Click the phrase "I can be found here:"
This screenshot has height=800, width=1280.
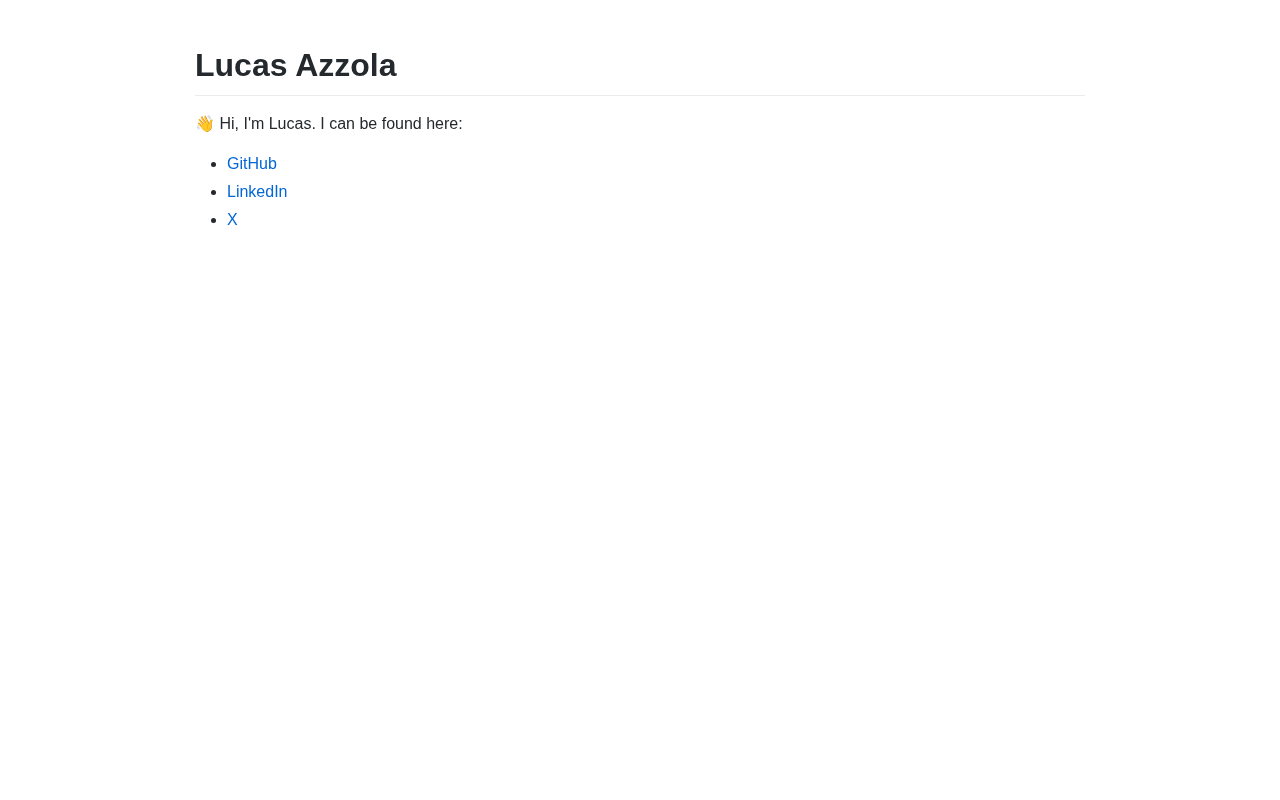coord(392,124)
